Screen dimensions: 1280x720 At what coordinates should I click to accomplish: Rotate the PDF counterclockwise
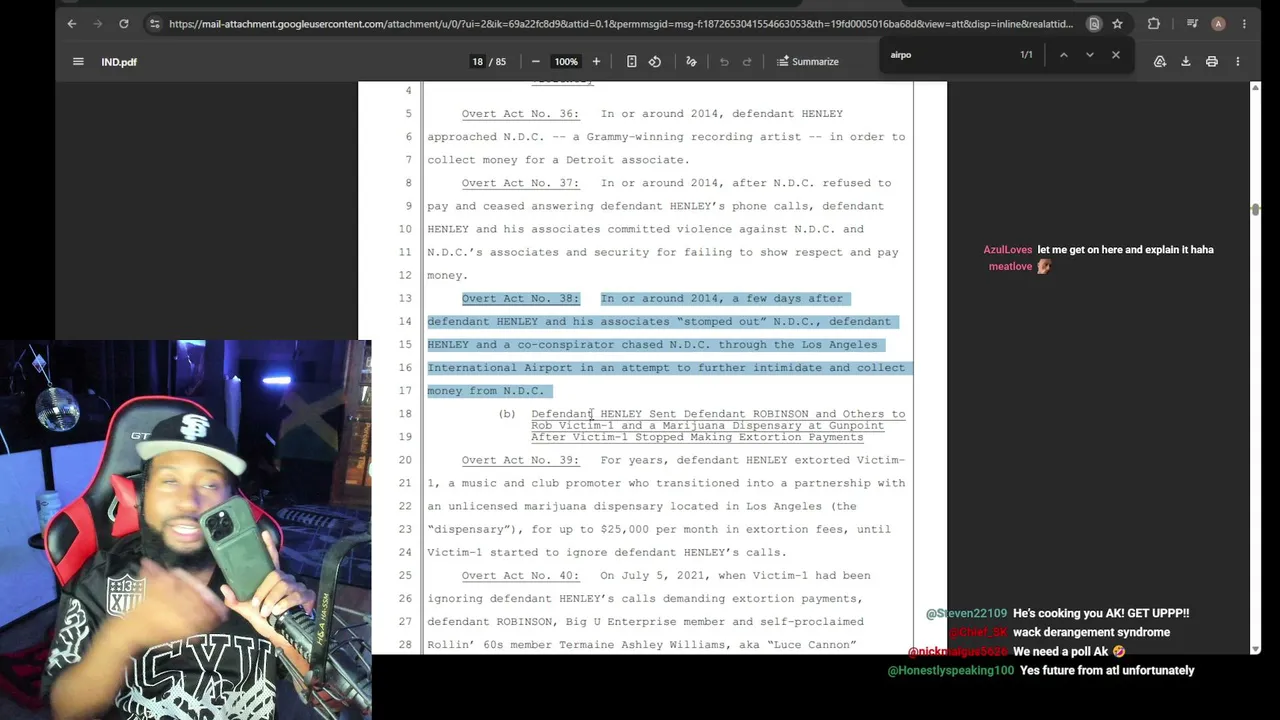pos(655,62)
